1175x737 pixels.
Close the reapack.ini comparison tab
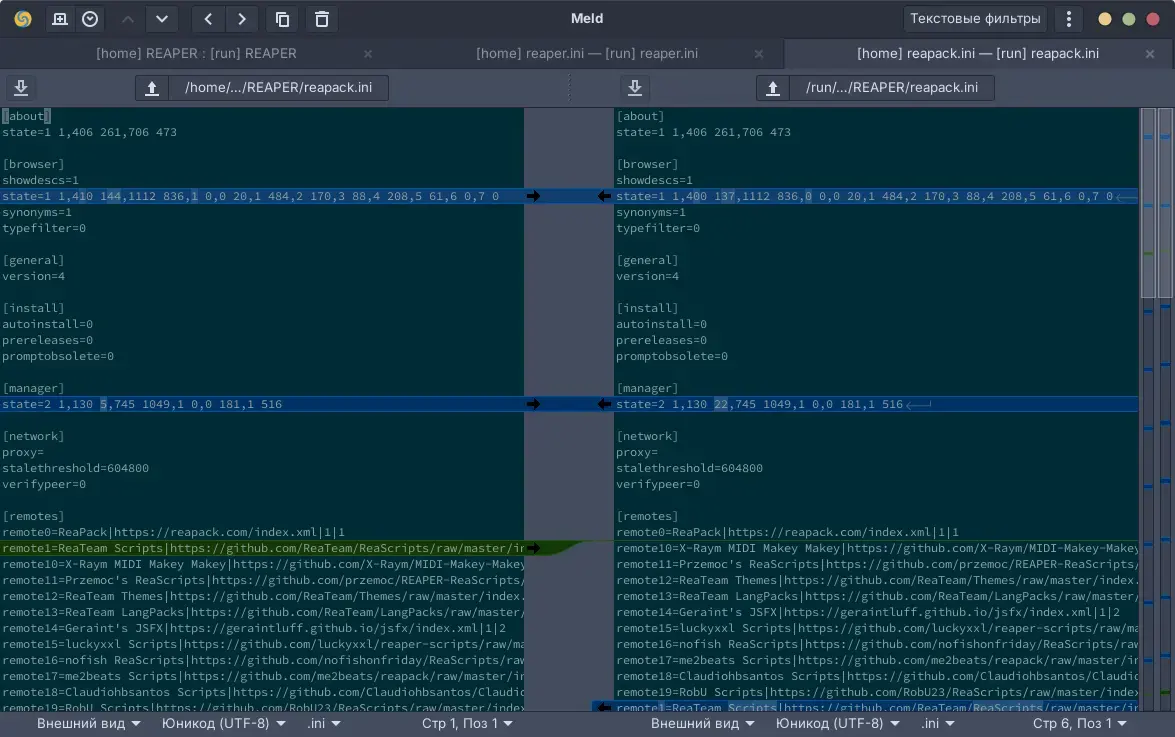(x=1150, y=54)
